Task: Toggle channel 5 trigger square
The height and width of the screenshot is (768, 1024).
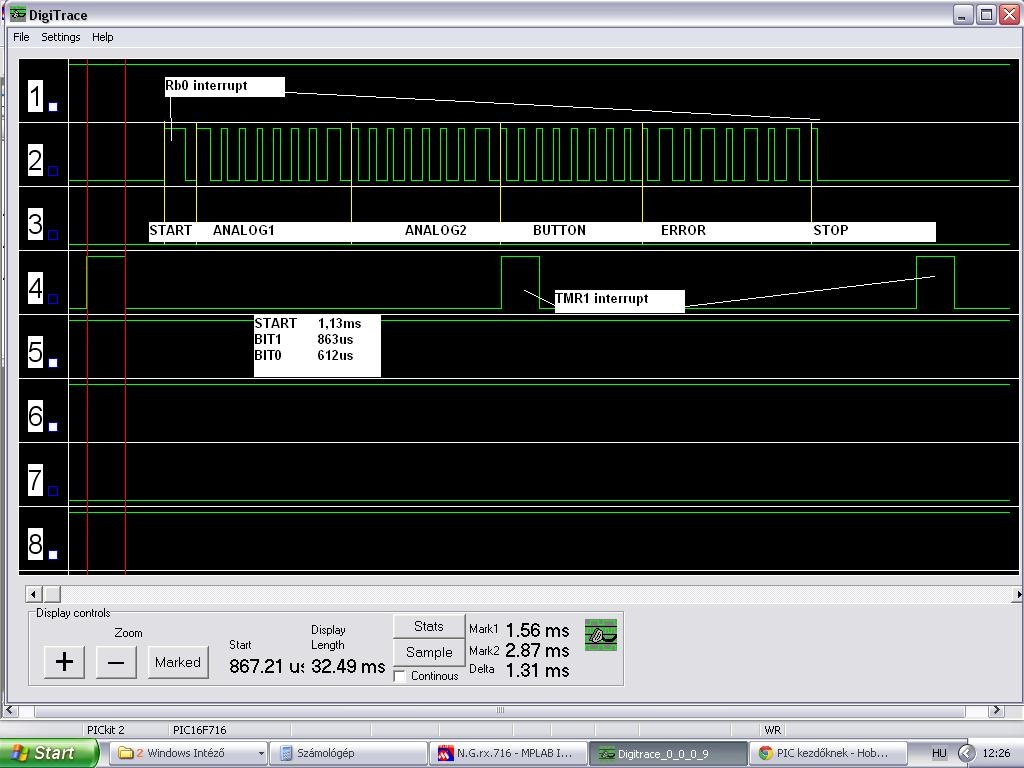Action: [53, 362]
